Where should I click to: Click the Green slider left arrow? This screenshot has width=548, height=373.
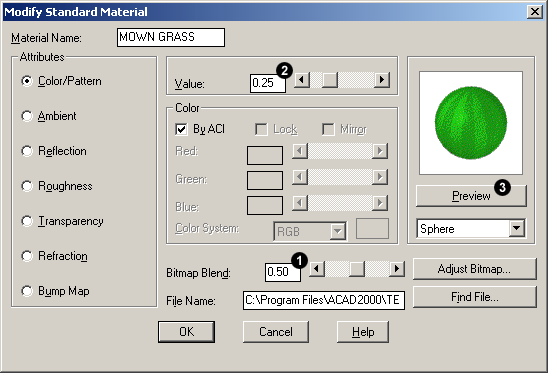point(300,177)
